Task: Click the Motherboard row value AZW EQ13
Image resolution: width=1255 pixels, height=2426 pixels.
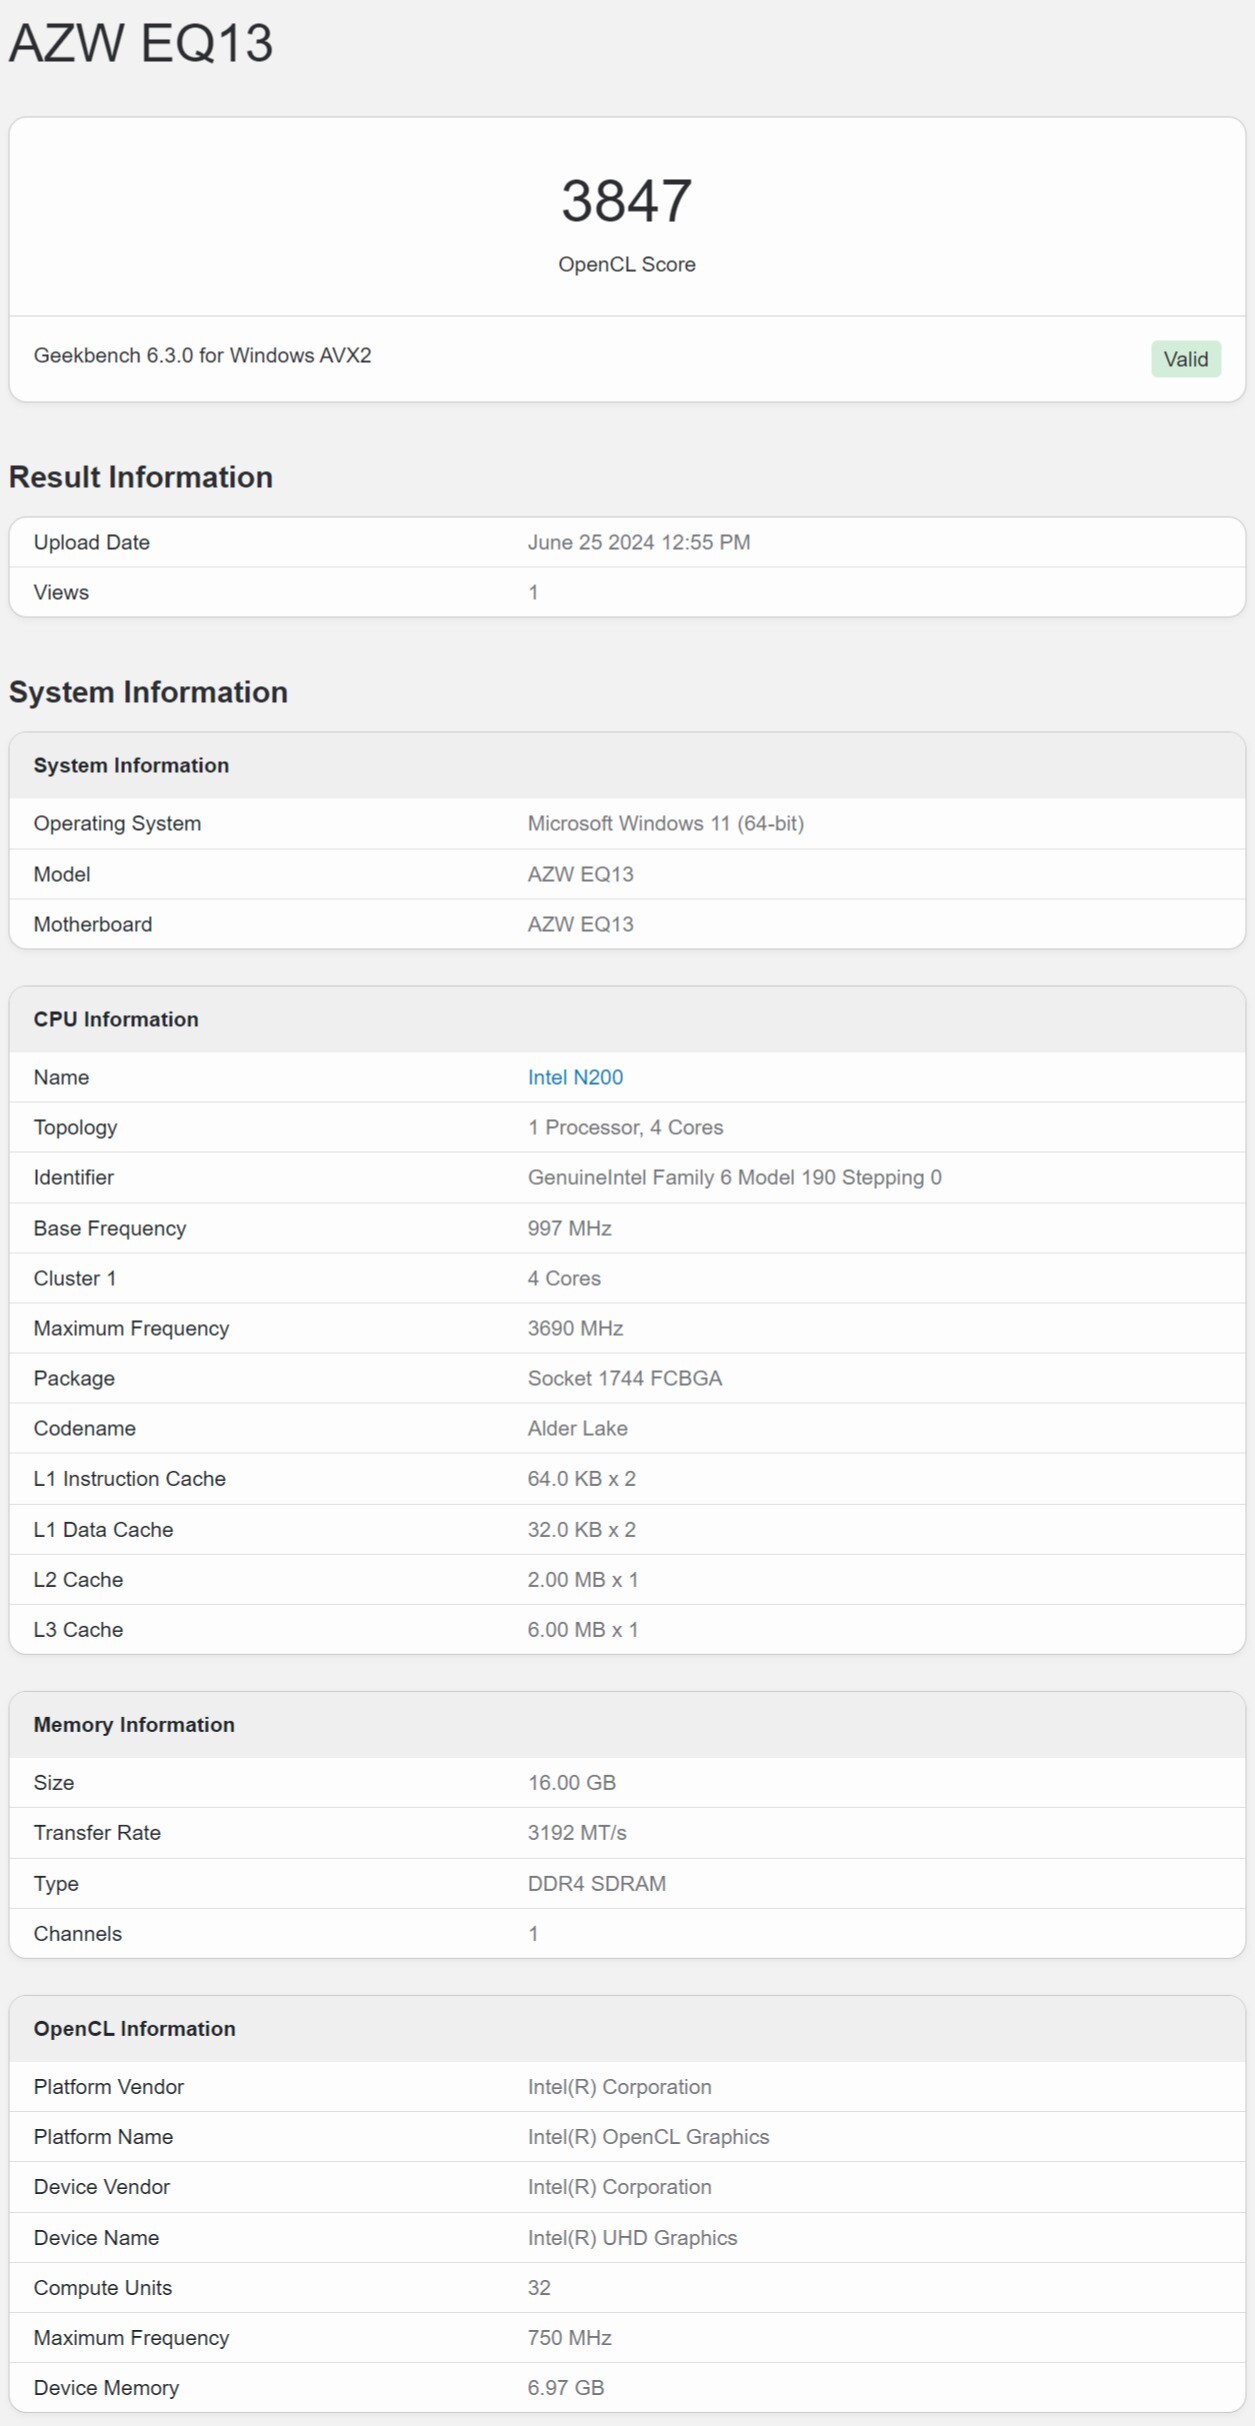Action: pos(580,924)
